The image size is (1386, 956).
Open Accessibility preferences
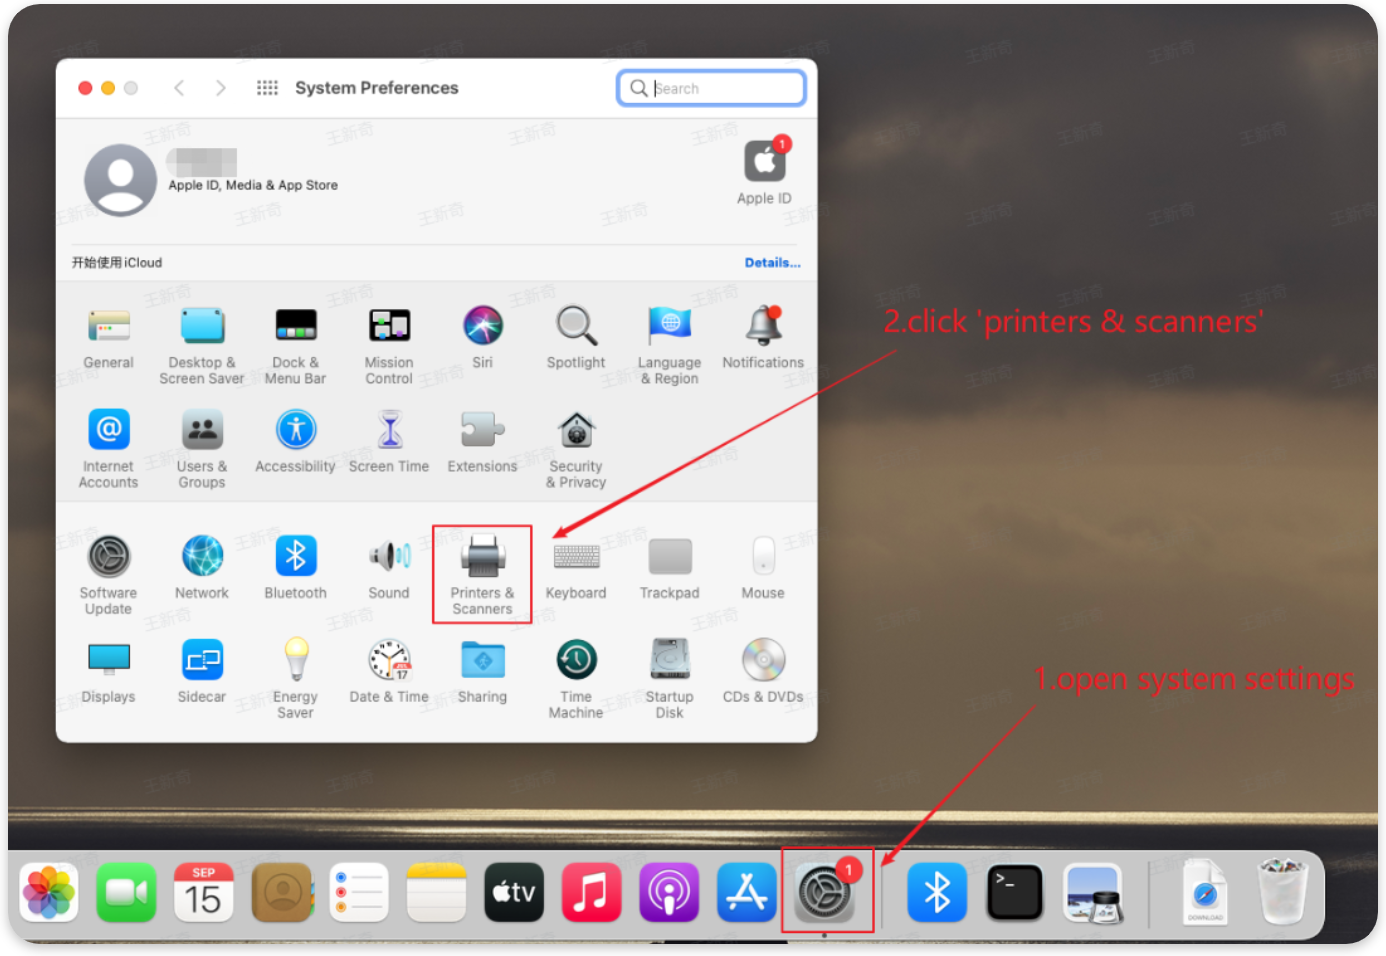click(296, 430)
